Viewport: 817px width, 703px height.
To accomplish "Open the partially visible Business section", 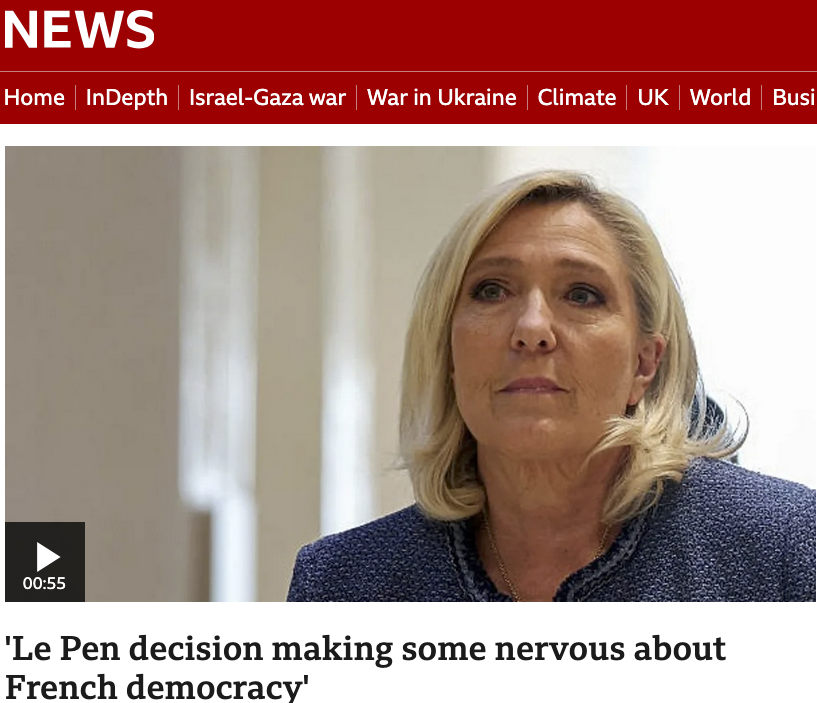I will (794, 97).
